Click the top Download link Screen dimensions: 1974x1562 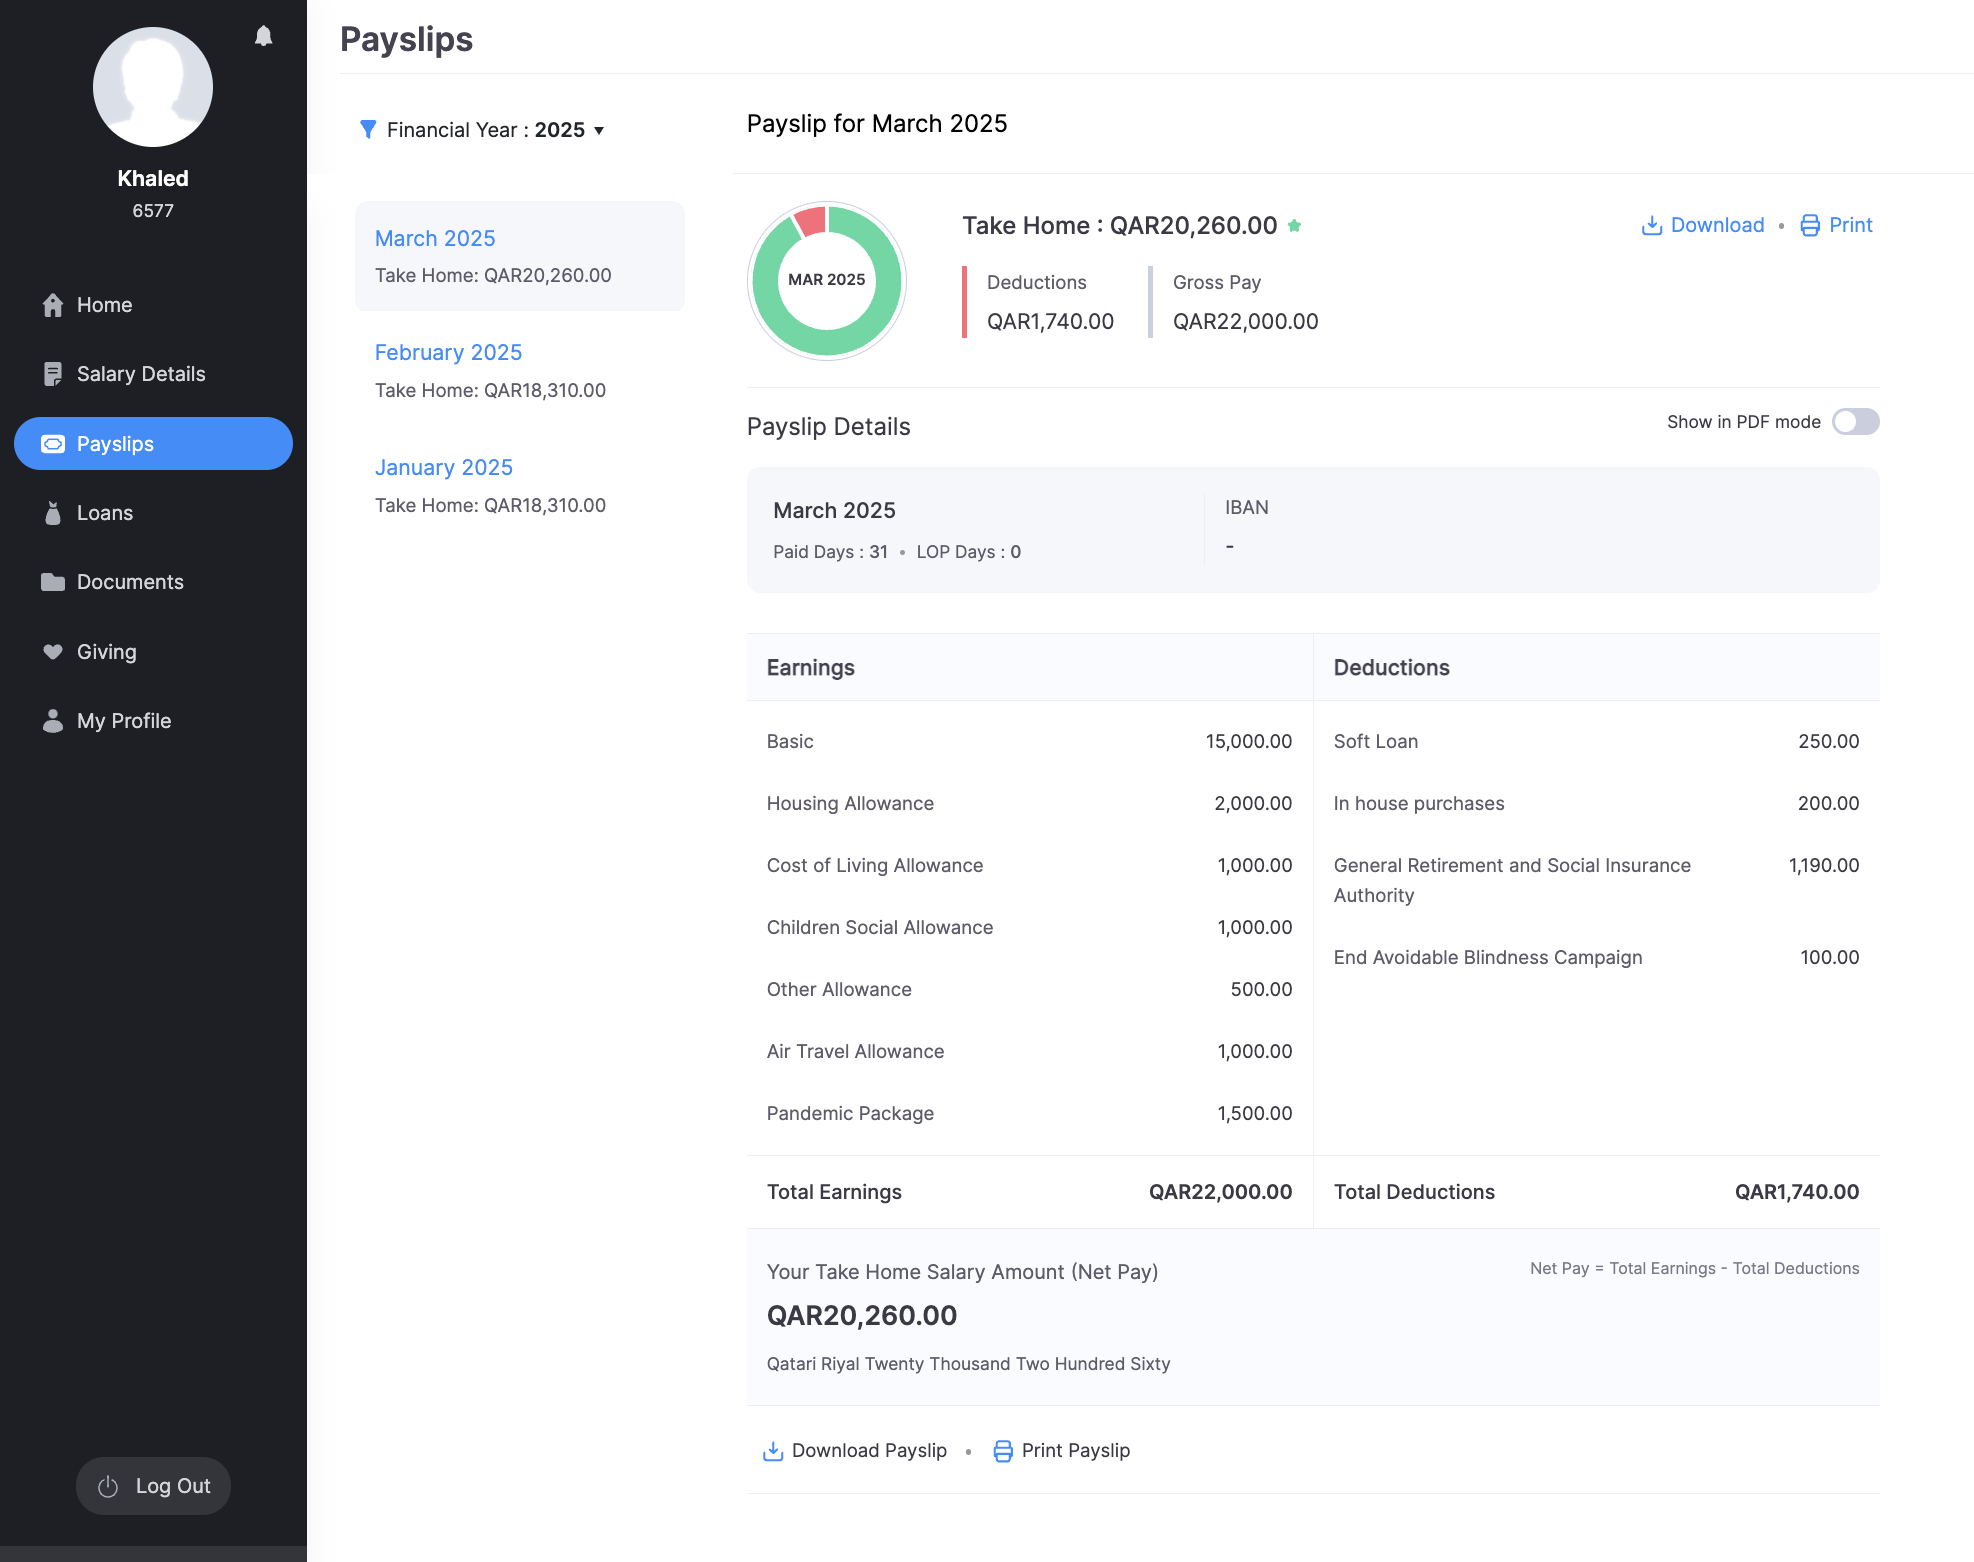pos(1703,225)
